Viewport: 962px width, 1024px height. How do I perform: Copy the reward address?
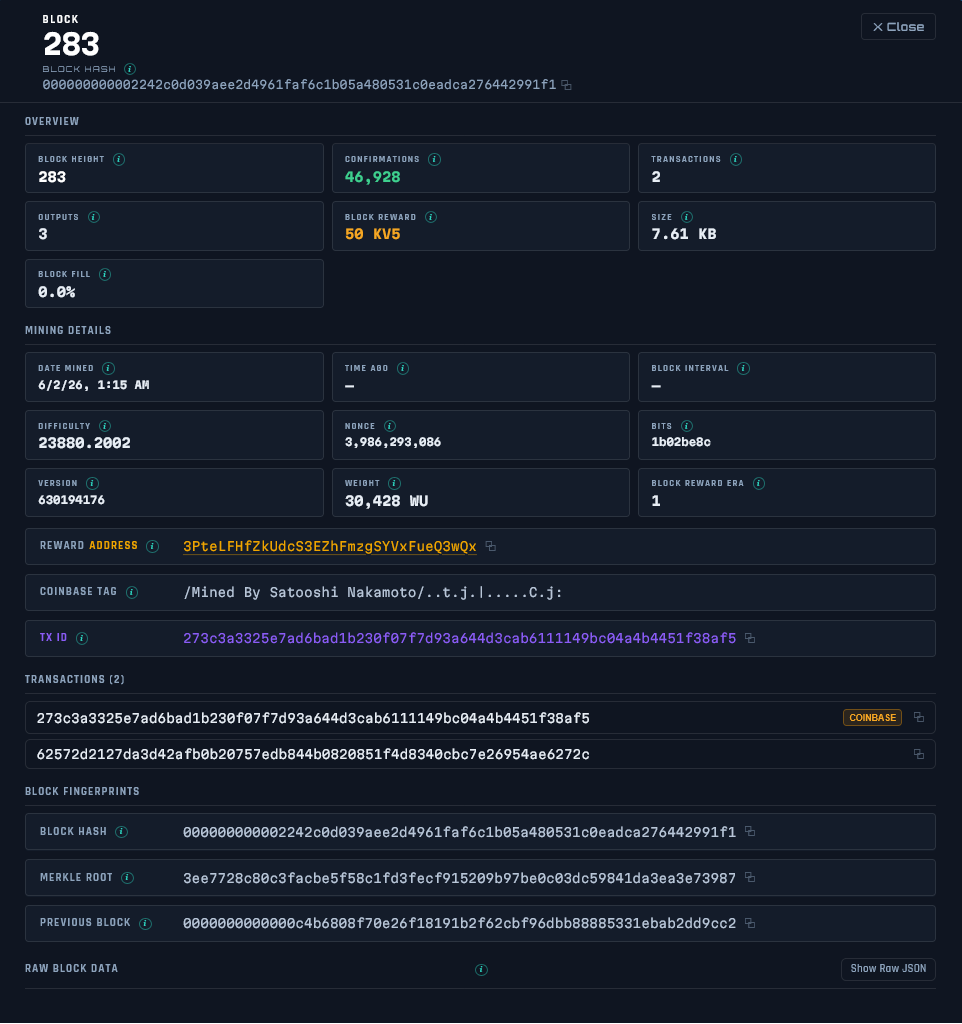(x=490, y=546)
